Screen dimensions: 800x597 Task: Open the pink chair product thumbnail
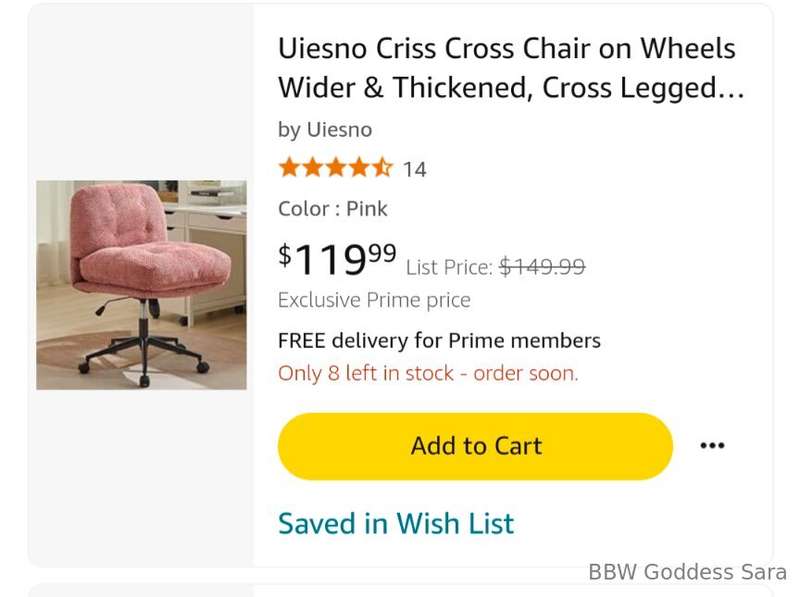(x=141, y=285)
